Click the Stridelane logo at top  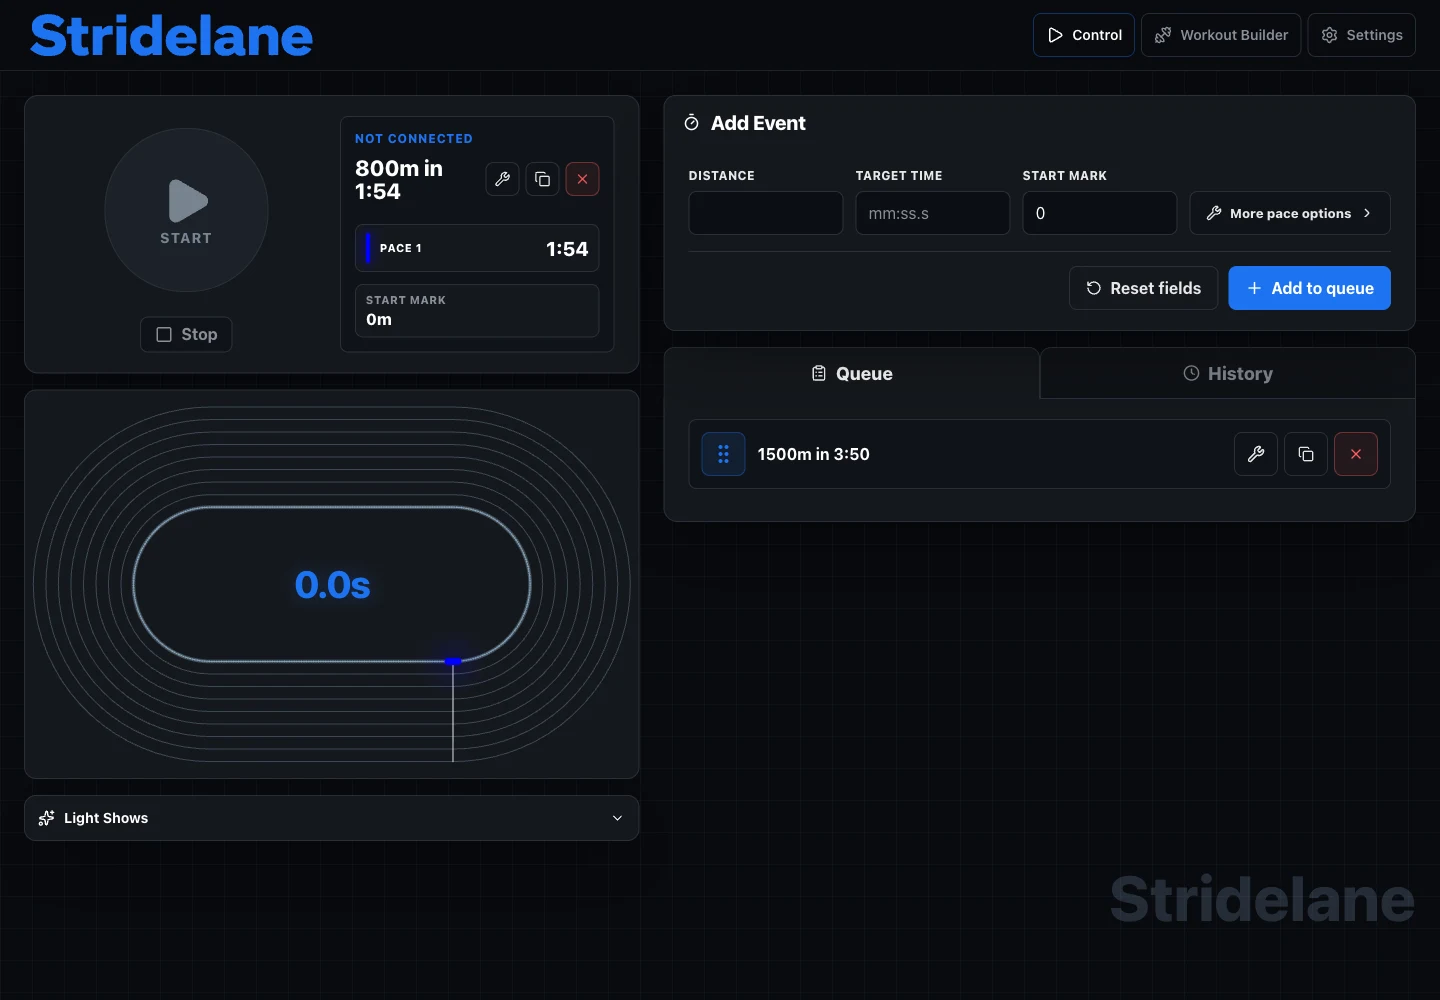pos(171,36)
